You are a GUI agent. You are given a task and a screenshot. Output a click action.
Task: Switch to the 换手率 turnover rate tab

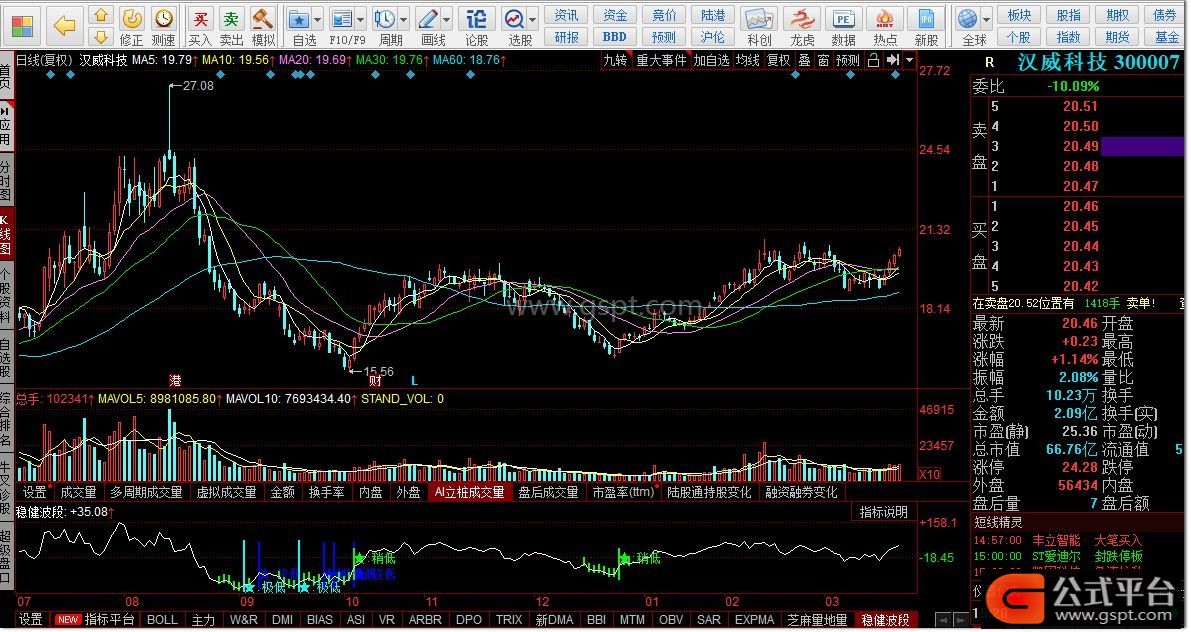pyautogui.click(x=327, y=492)
